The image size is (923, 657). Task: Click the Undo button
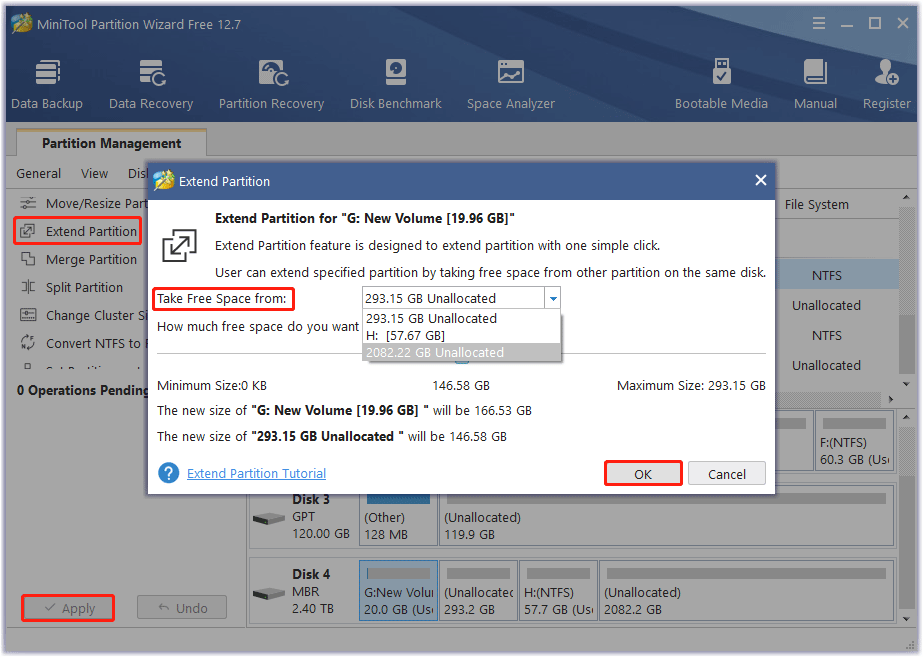click(182, 608)
